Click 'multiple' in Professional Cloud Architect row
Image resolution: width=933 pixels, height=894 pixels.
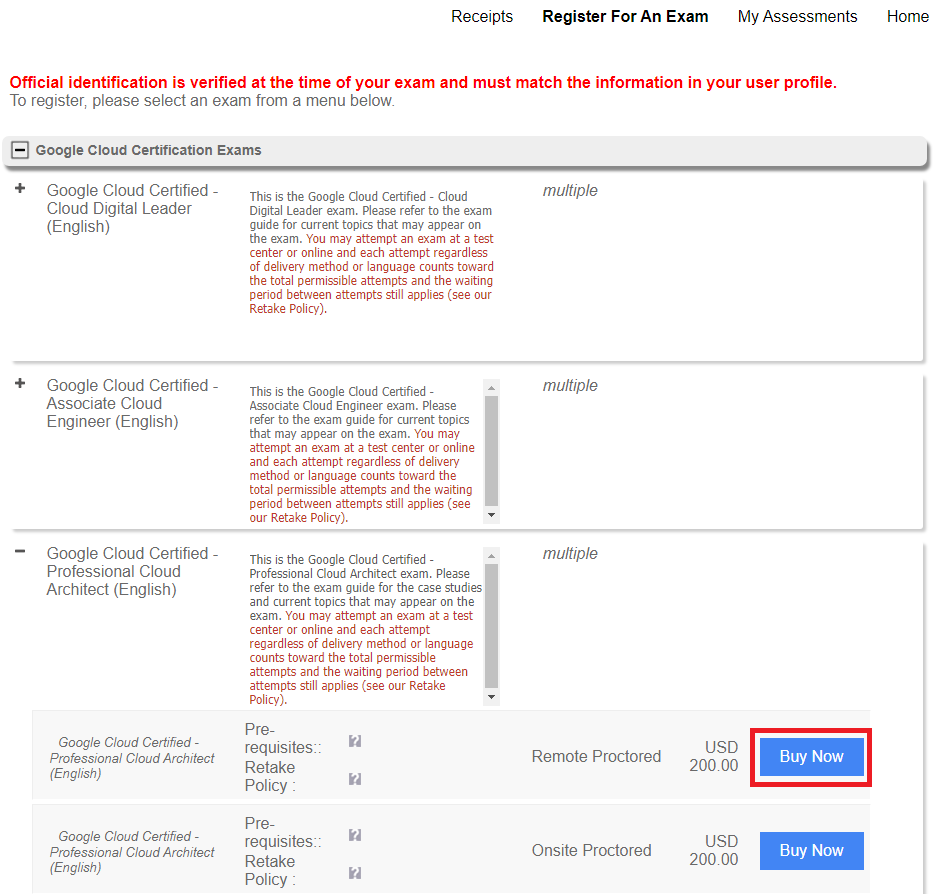click(569, 554)
